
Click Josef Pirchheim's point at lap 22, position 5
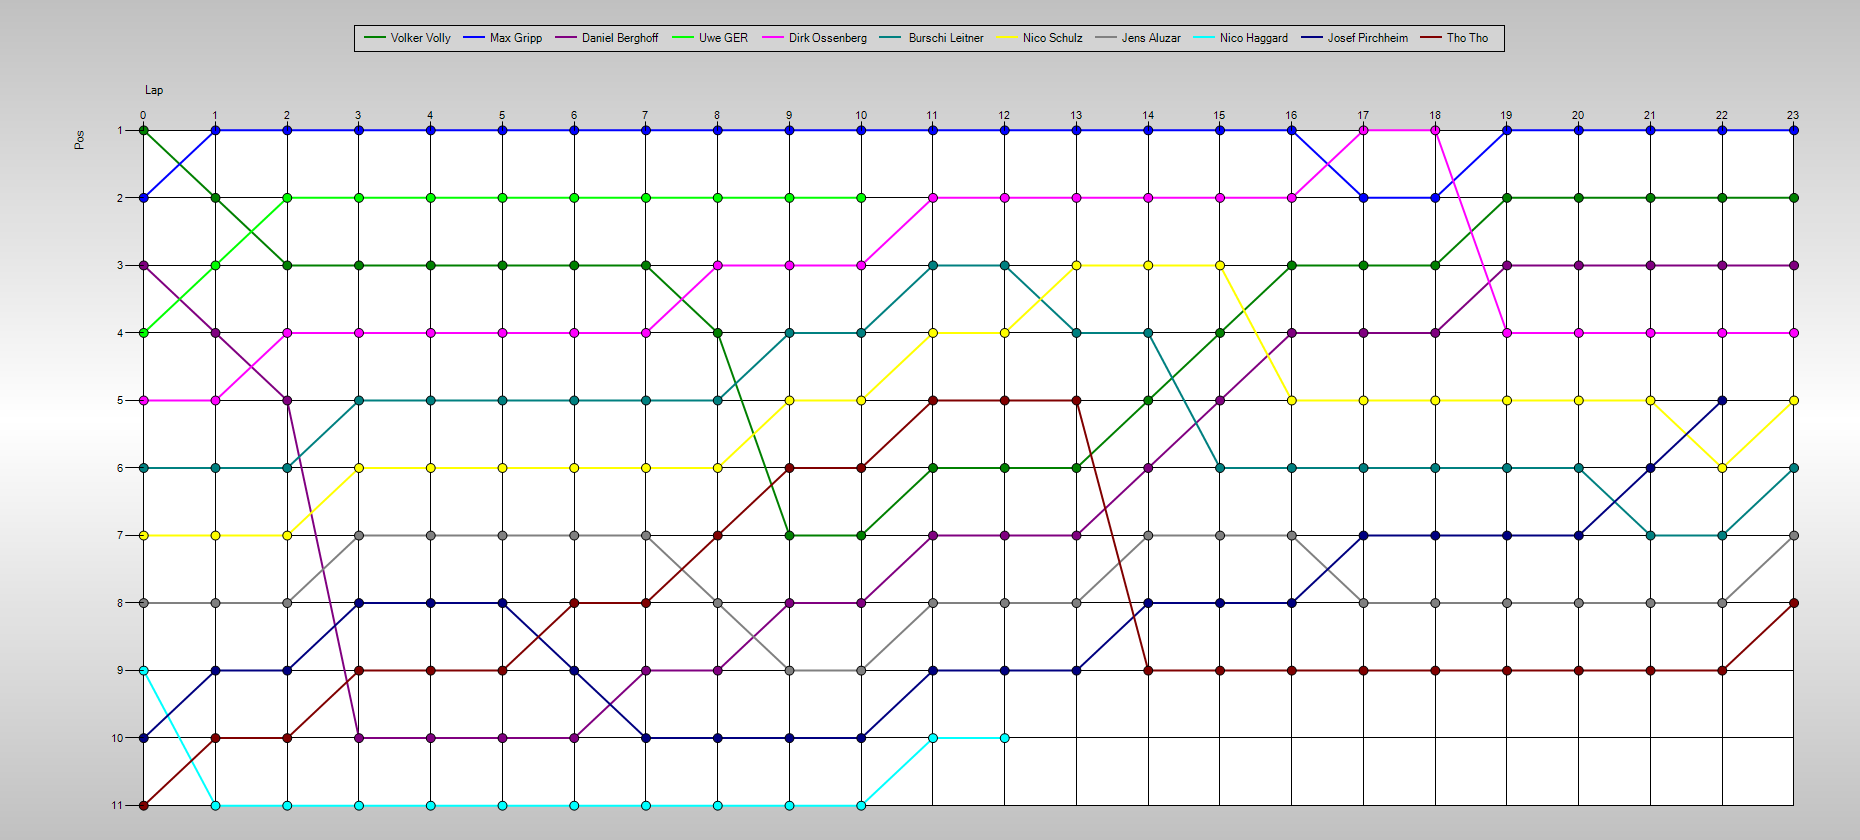coord(1722,400)
